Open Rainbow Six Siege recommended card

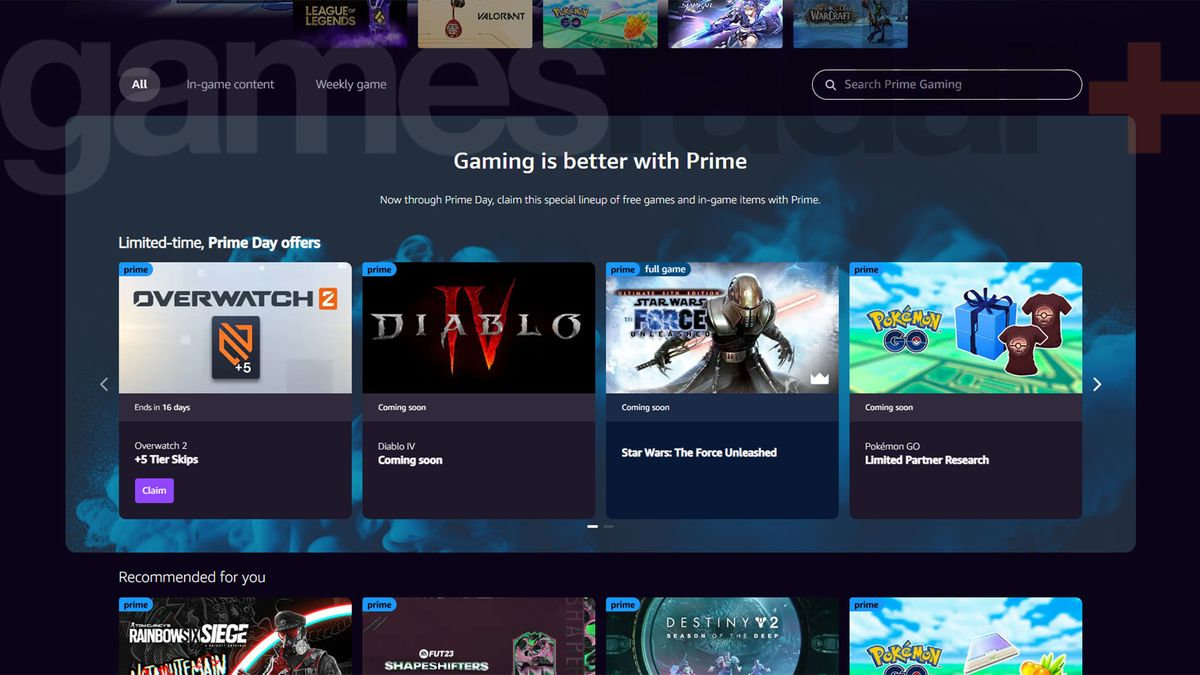(x=235, y=636)
